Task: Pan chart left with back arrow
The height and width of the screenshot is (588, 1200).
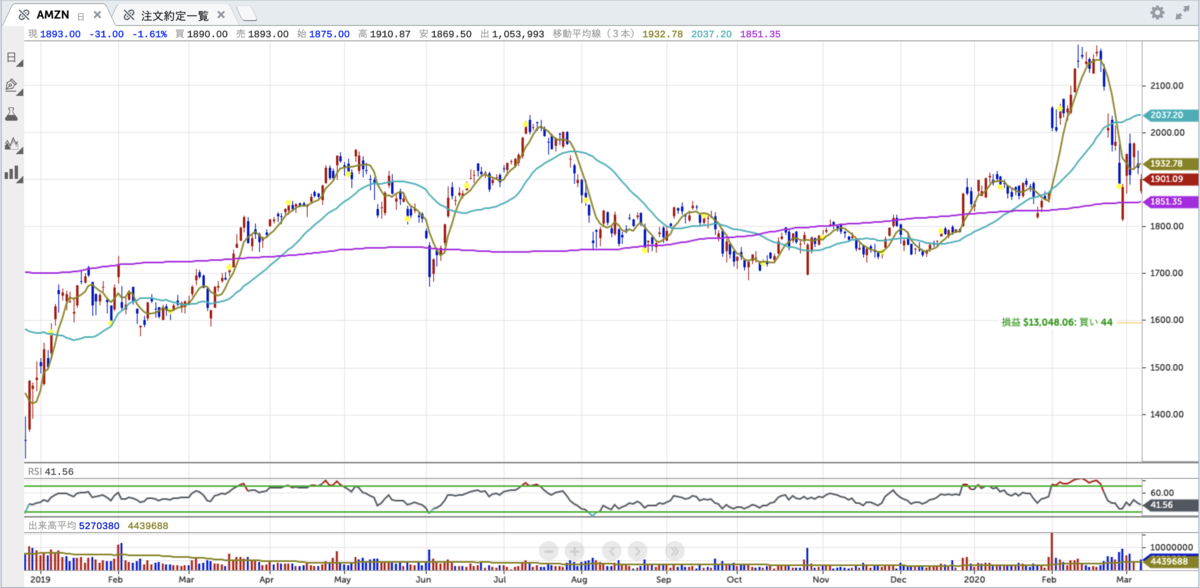Action: coord(612,550)
